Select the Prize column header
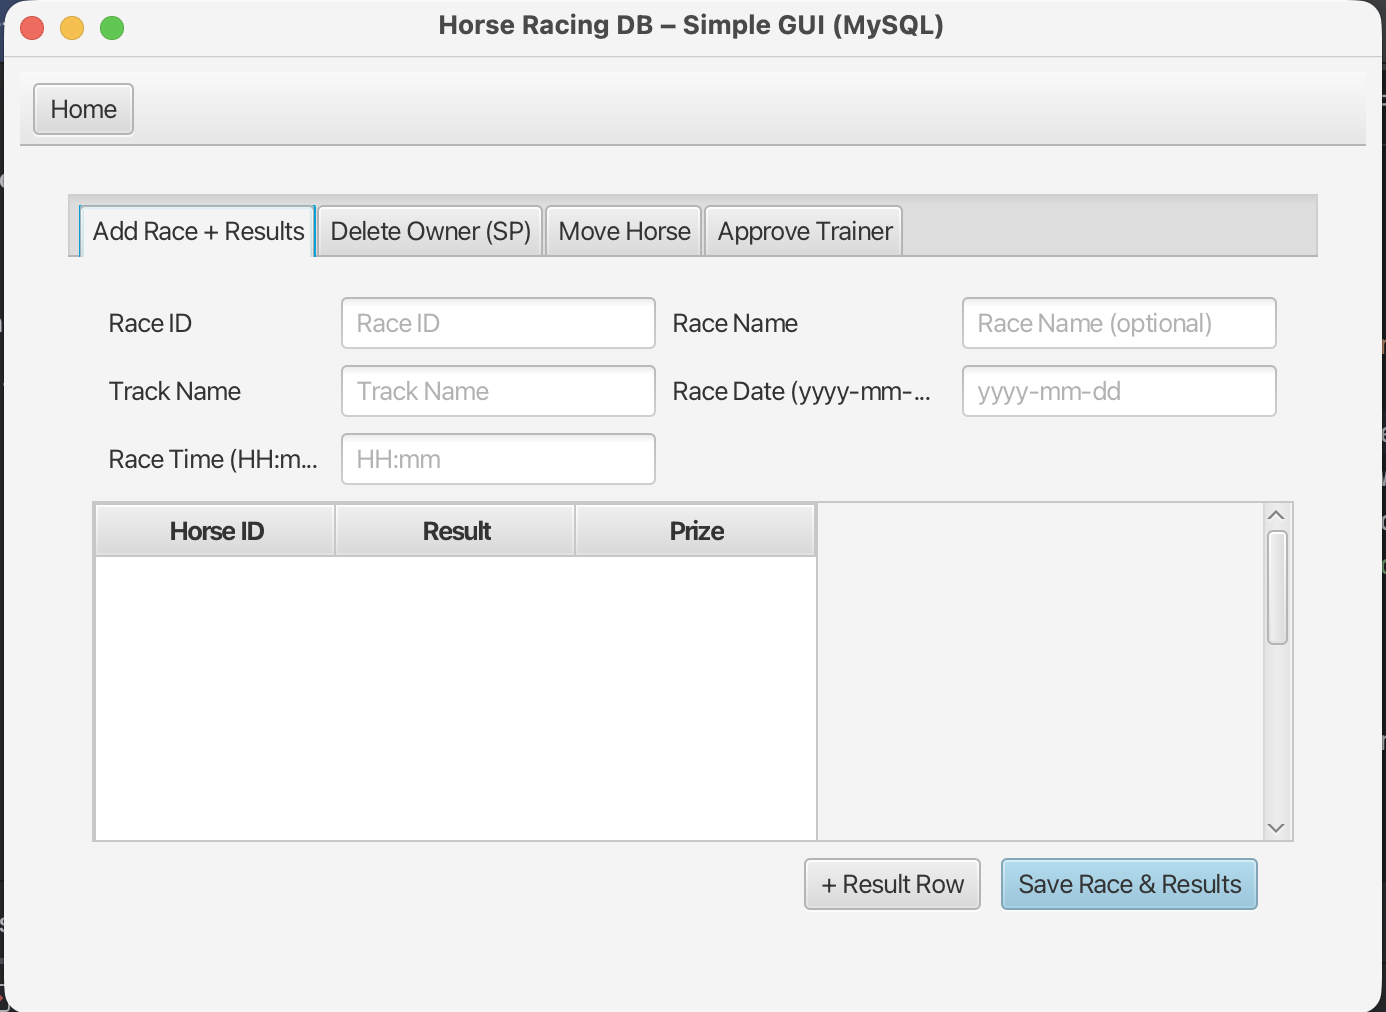This screenshot has height=1012, width=1386. point(695,531)
